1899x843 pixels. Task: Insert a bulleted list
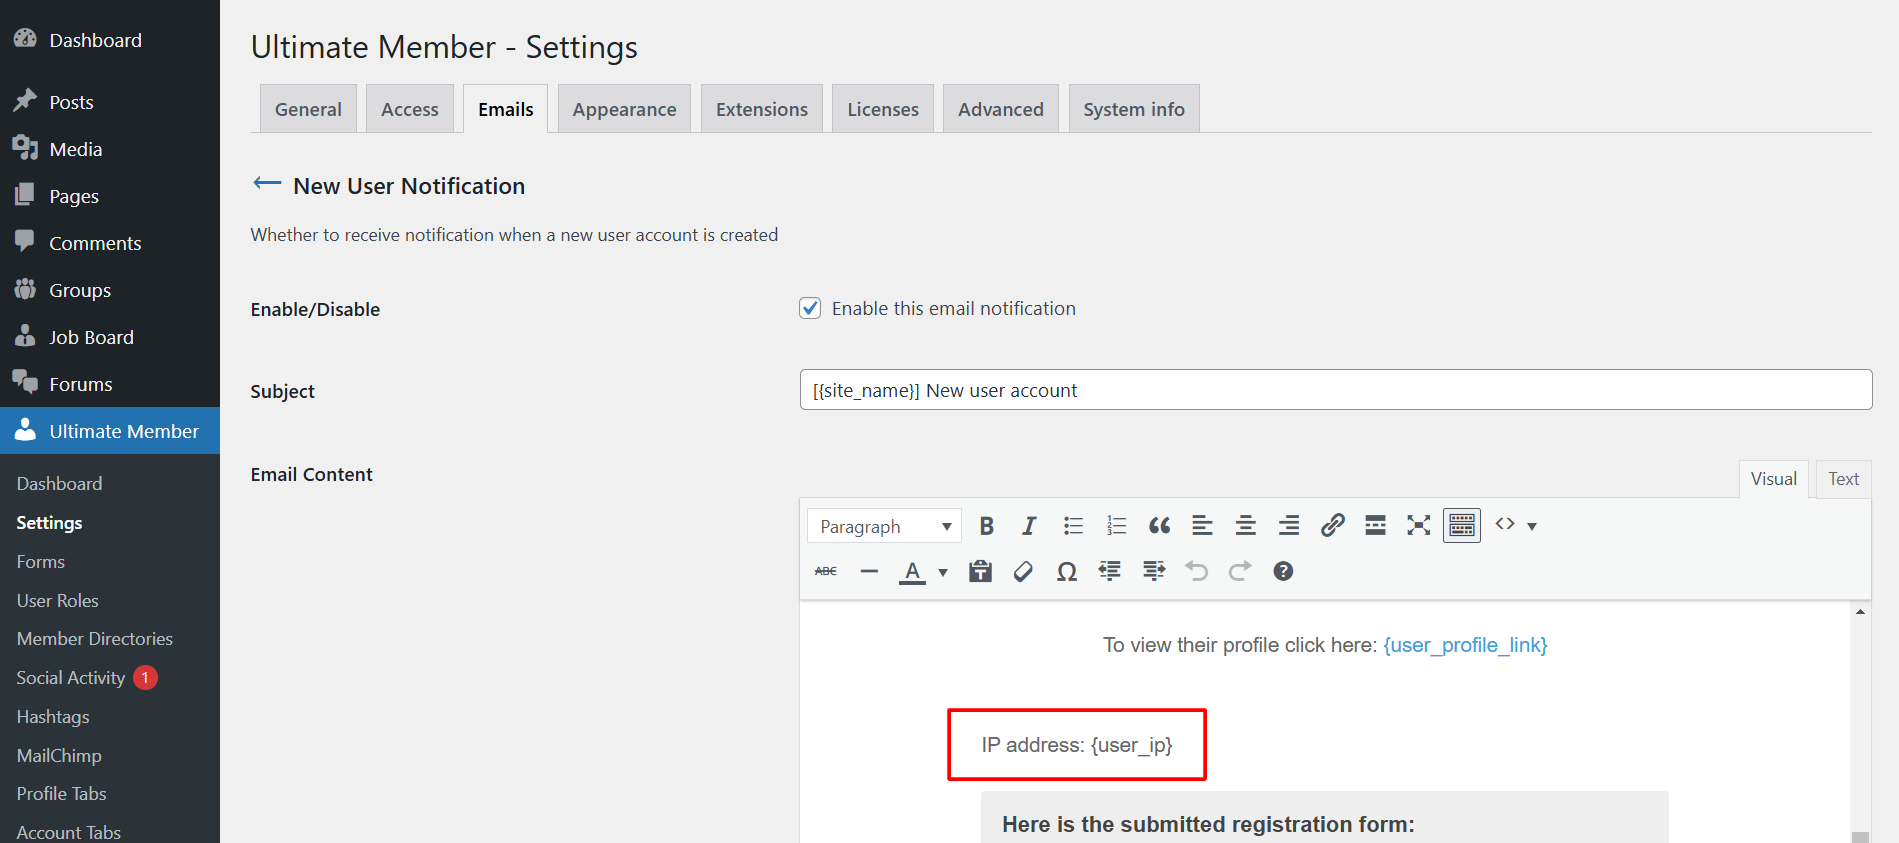1073,526
